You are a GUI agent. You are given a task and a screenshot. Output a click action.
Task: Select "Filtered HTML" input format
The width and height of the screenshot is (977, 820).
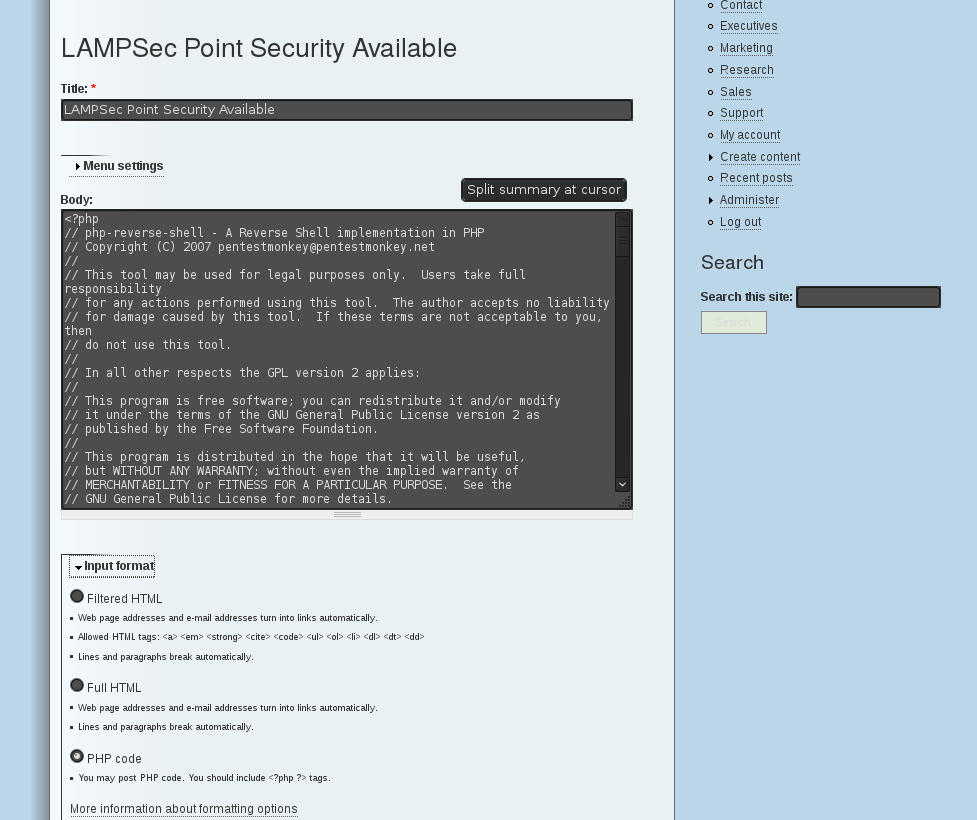(77, 596)
